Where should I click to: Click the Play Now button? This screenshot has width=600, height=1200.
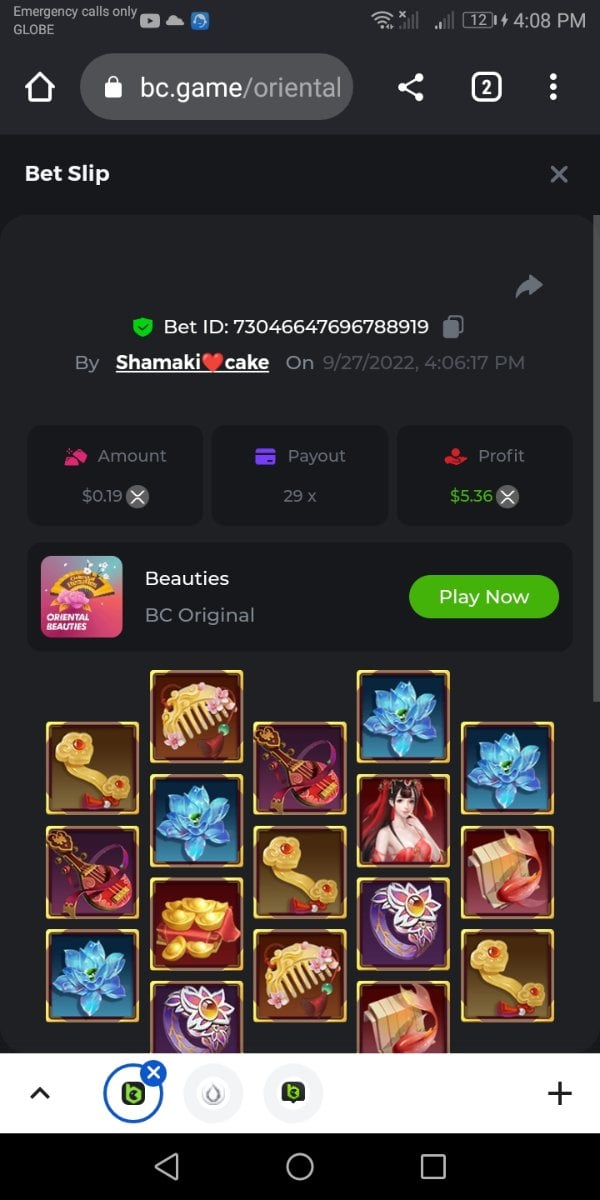(x=484, y=597)
